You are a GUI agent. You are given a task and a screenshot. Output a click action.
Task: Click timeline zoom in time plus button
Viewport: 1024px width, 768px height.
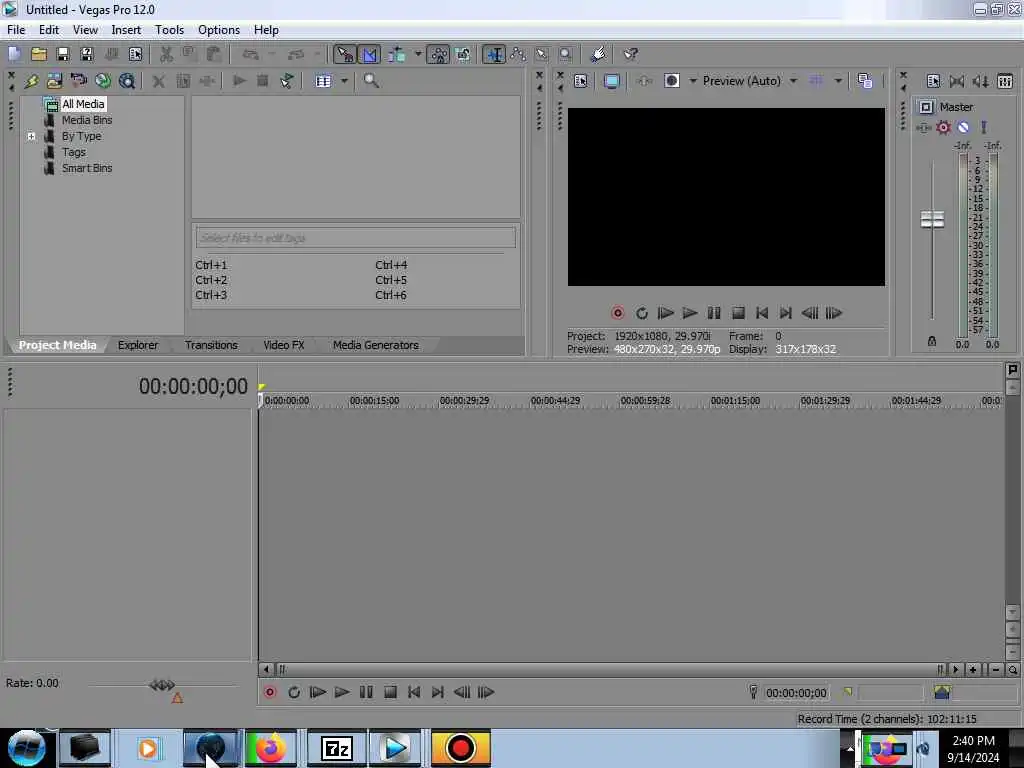tap(972, 670)
